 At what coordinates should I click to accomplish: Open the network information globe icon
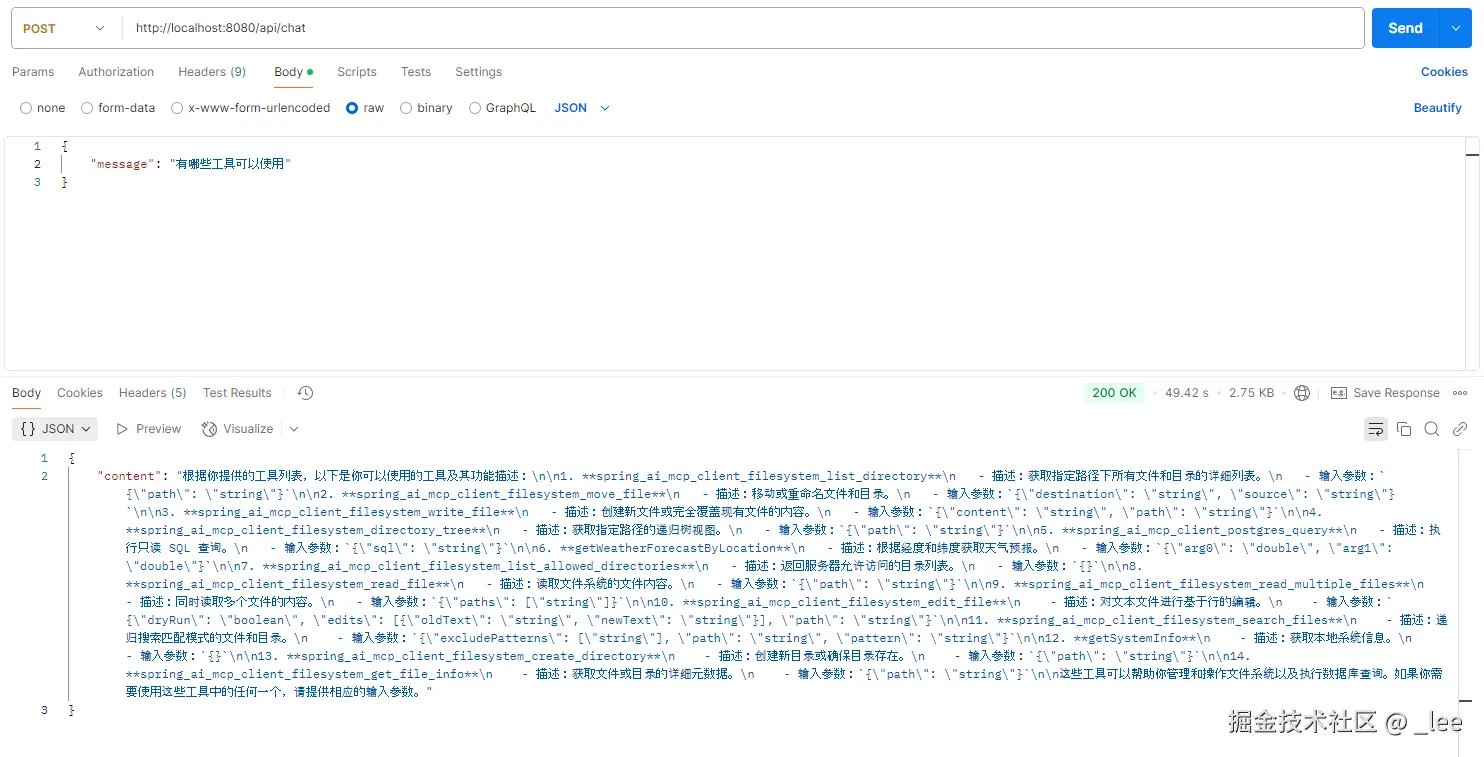(x=1302, y=393)
